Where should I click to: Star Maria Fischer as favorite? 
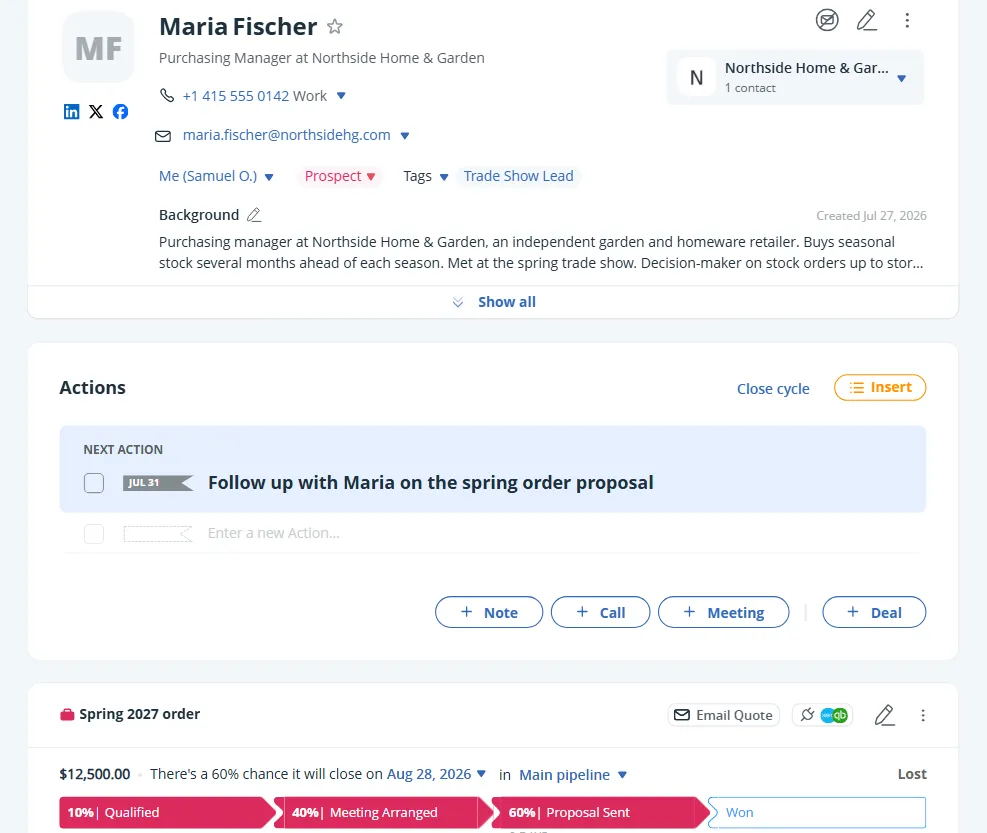pyautogui.click(x=335, y=26)
